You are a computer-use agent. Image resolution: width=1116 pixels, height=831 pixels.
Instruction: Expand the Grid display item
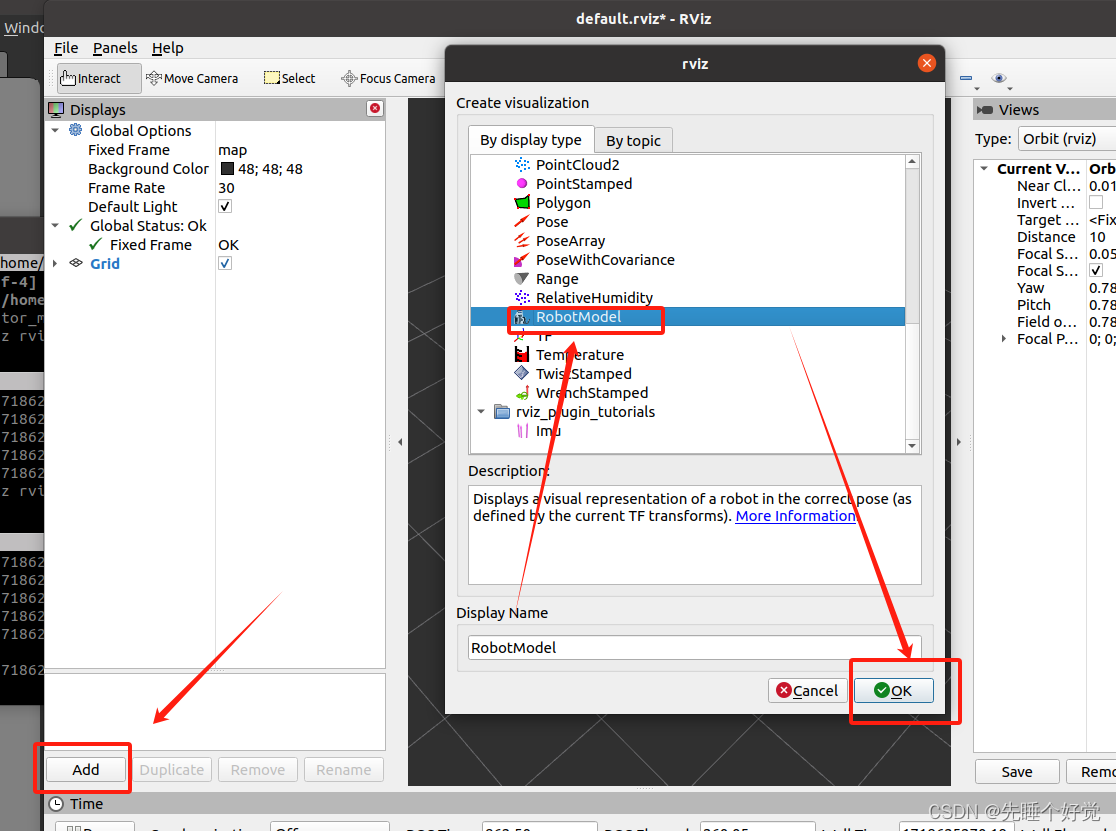(x=56, y=263)
